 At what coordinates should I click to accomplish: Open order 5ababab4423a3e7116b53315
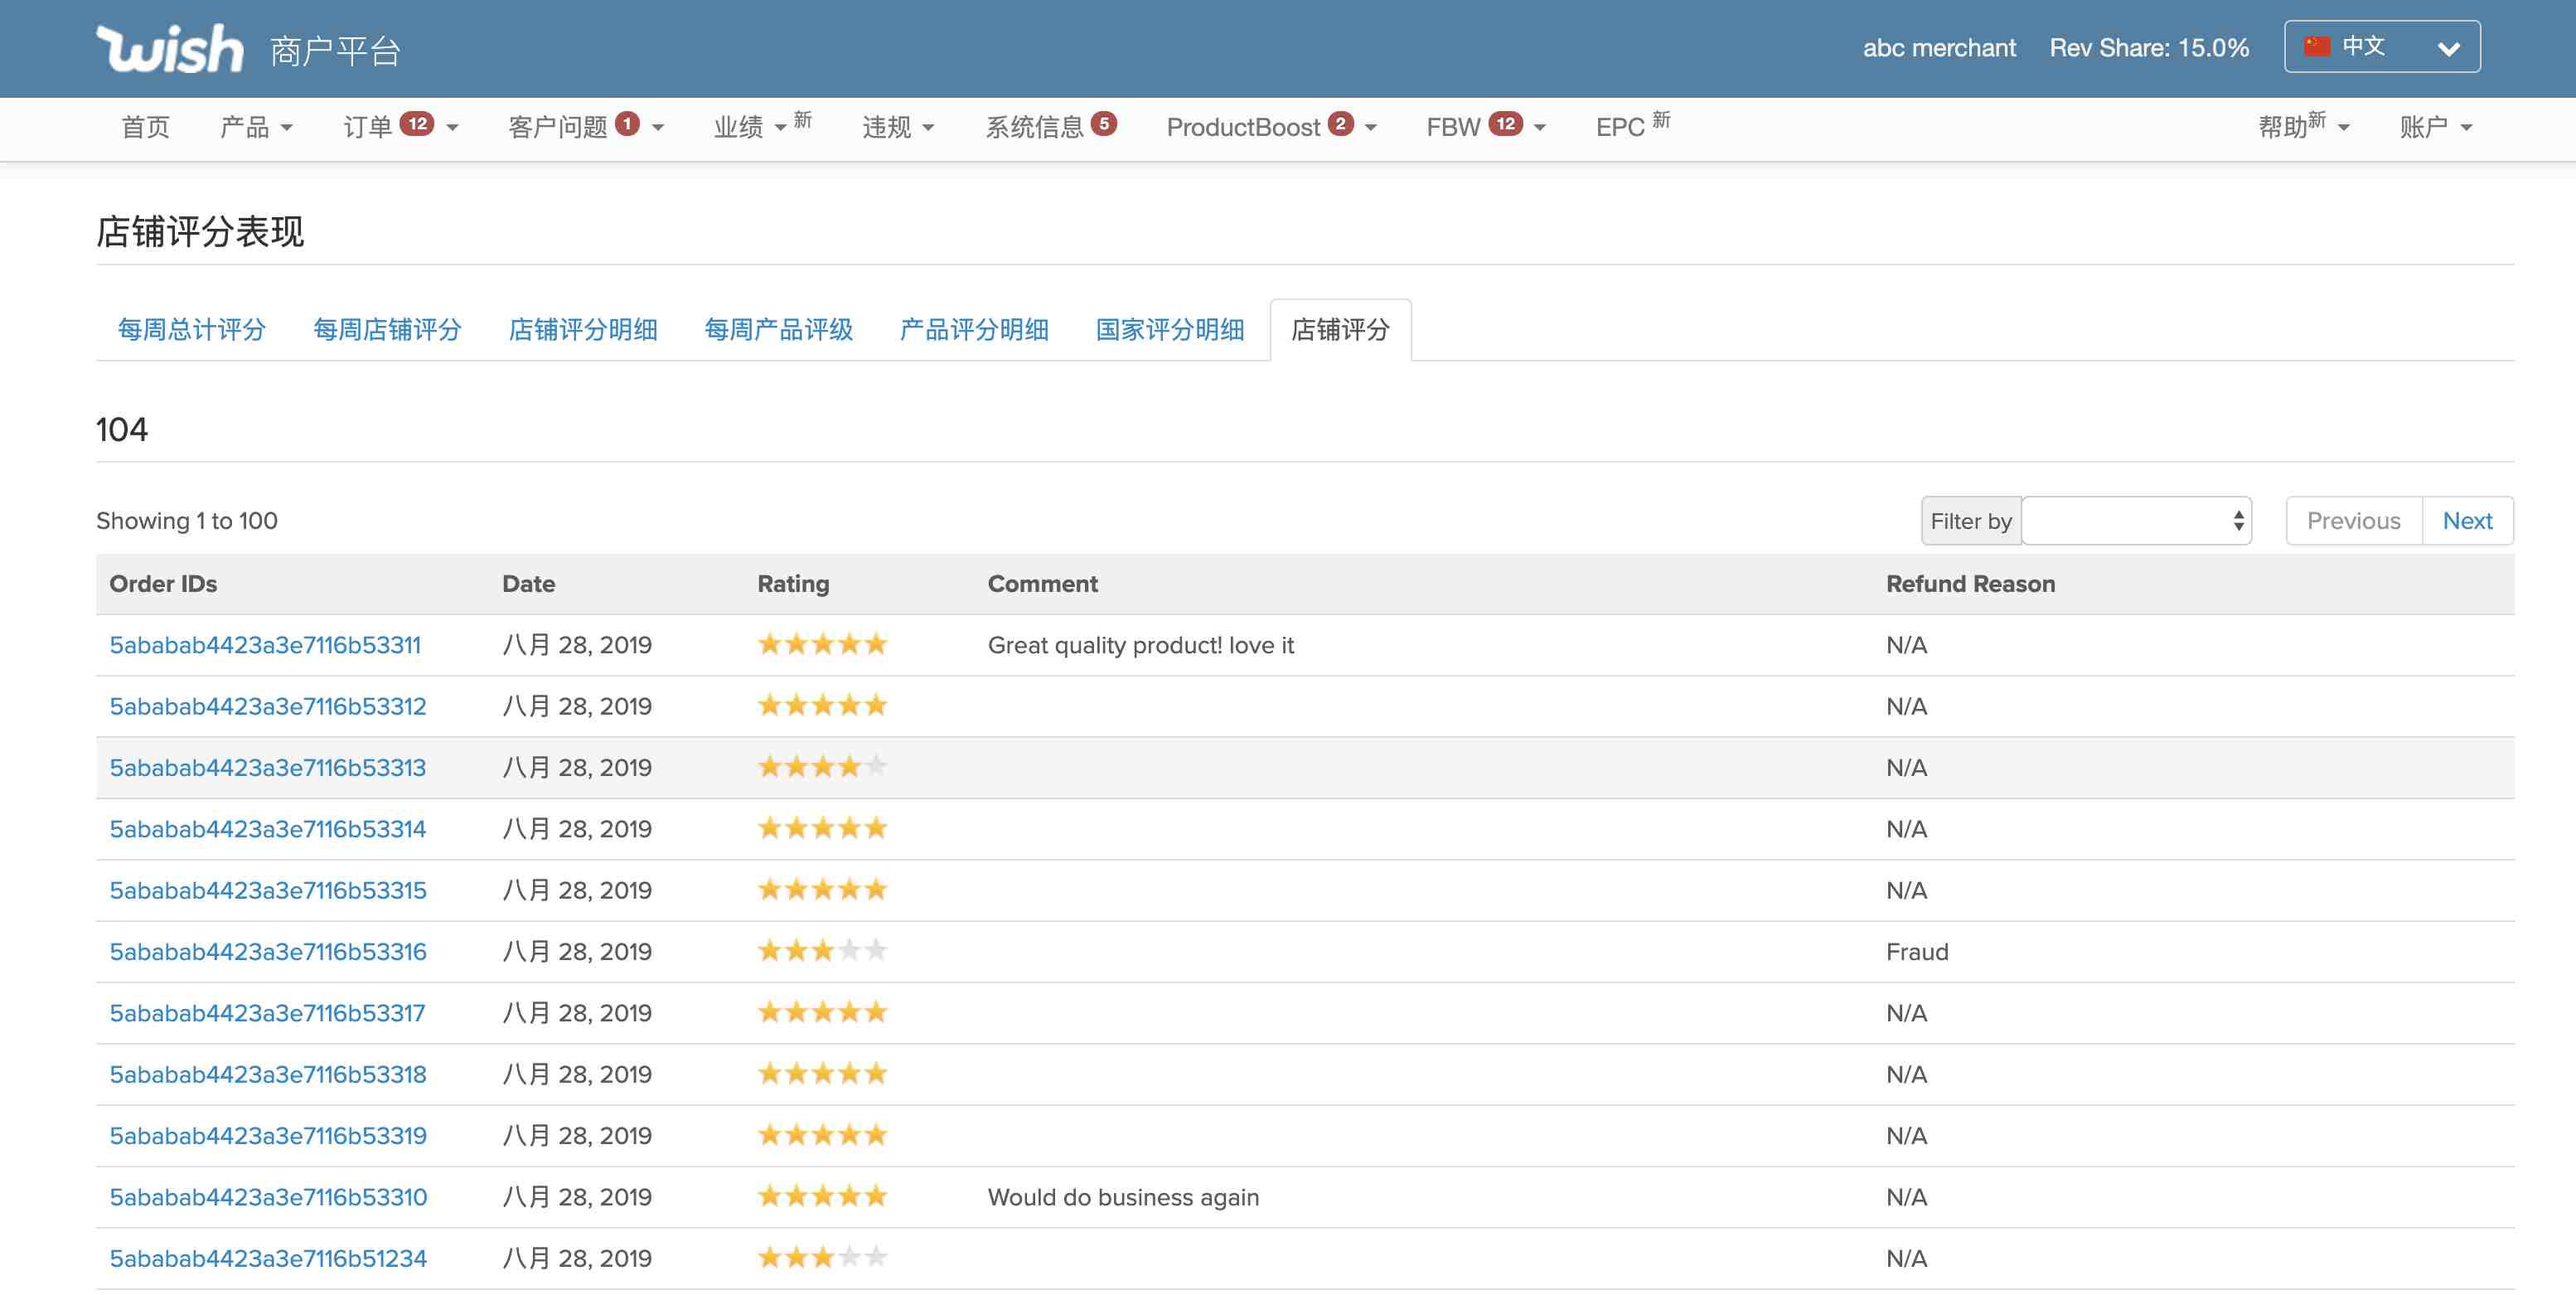268,890
